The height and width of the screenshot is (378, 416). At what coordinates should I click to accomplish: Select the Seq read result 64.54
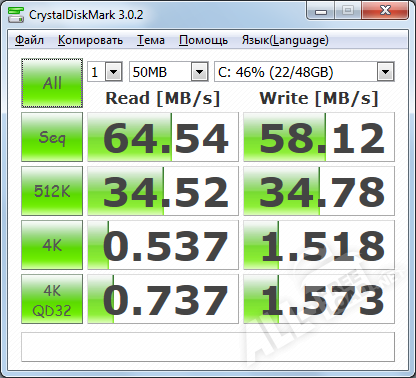tap(163, 137)
